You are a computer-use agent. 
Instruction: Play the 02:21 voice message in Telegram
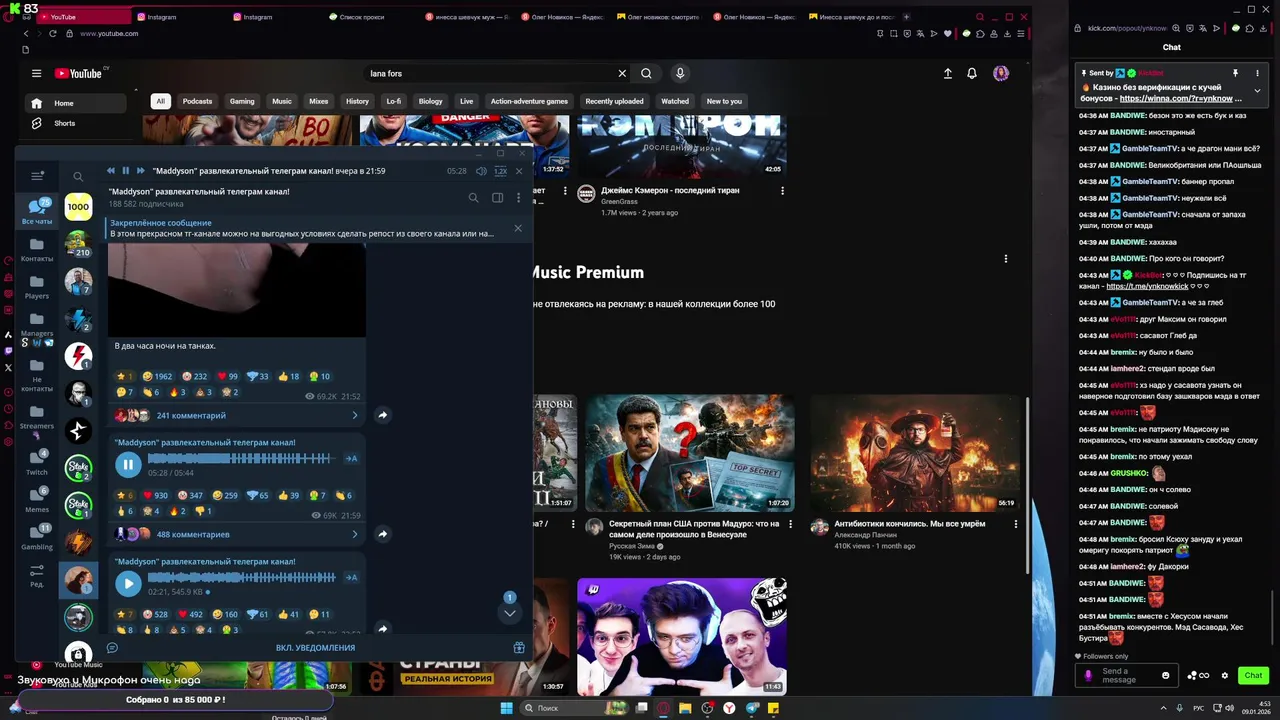pyautogui.click(x=128, y=583)
